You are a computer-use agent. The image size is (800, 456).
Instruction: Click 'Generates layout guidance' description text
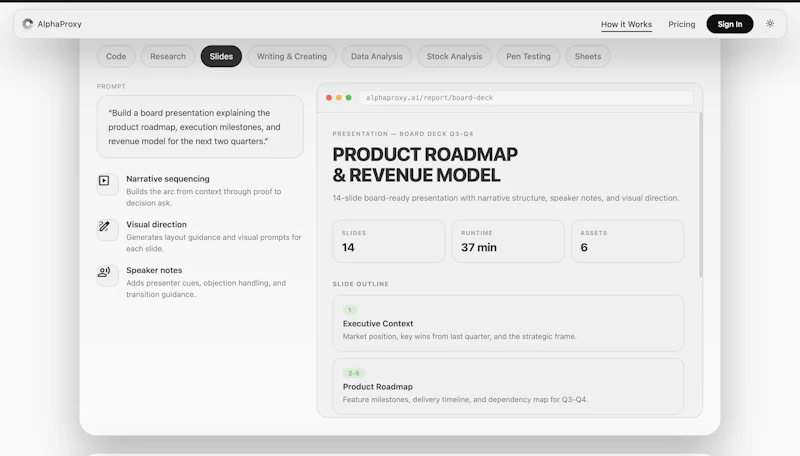214,243
